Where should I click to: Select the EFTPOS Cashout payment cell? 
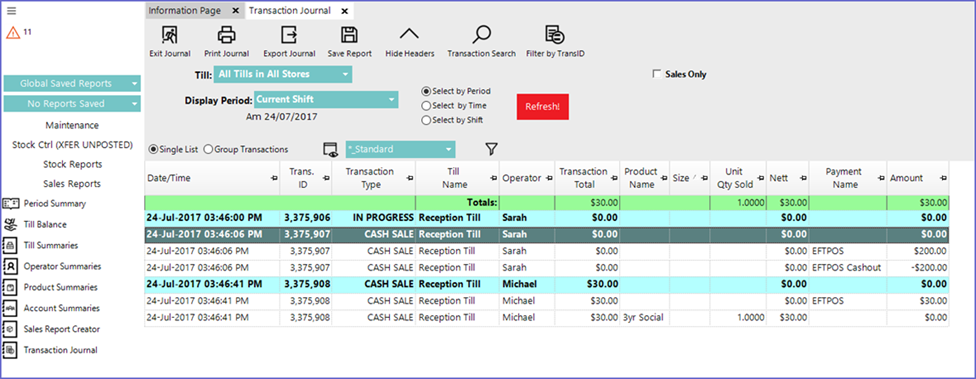847,268
